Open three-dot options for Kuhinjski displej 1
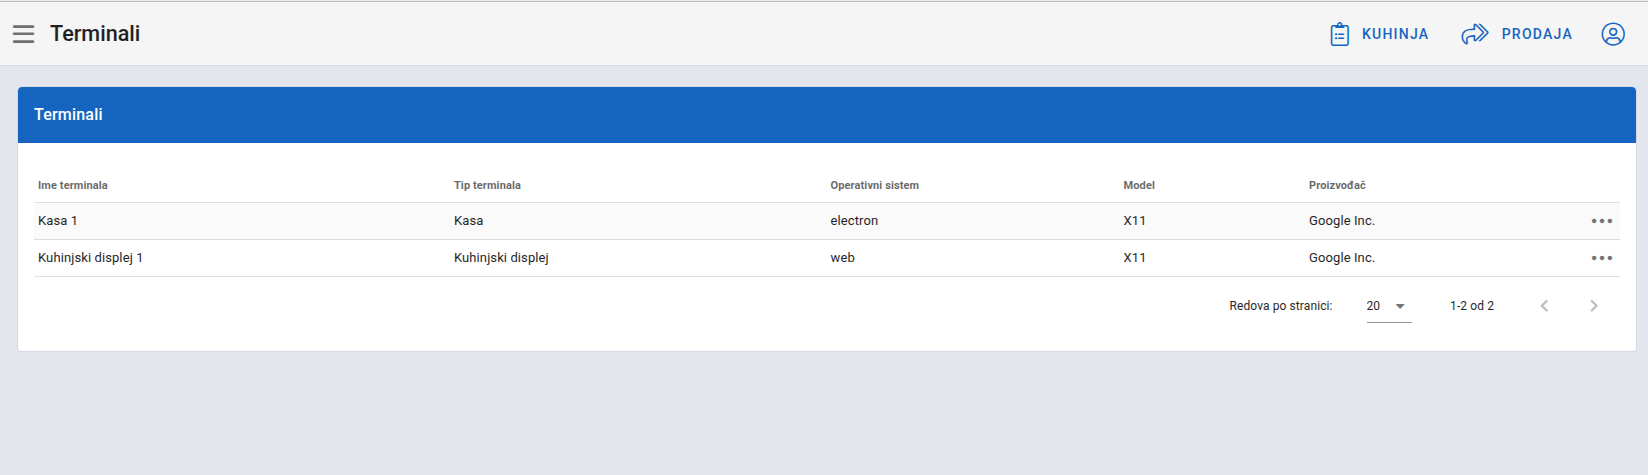 tap(1601, 258)
